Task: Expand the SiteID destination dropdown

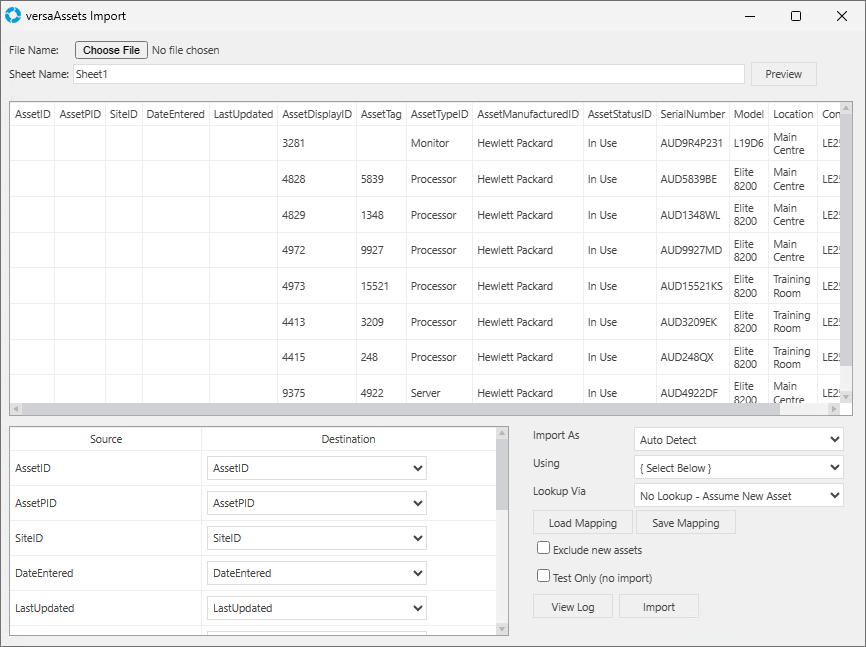Action: click(316, 538)
